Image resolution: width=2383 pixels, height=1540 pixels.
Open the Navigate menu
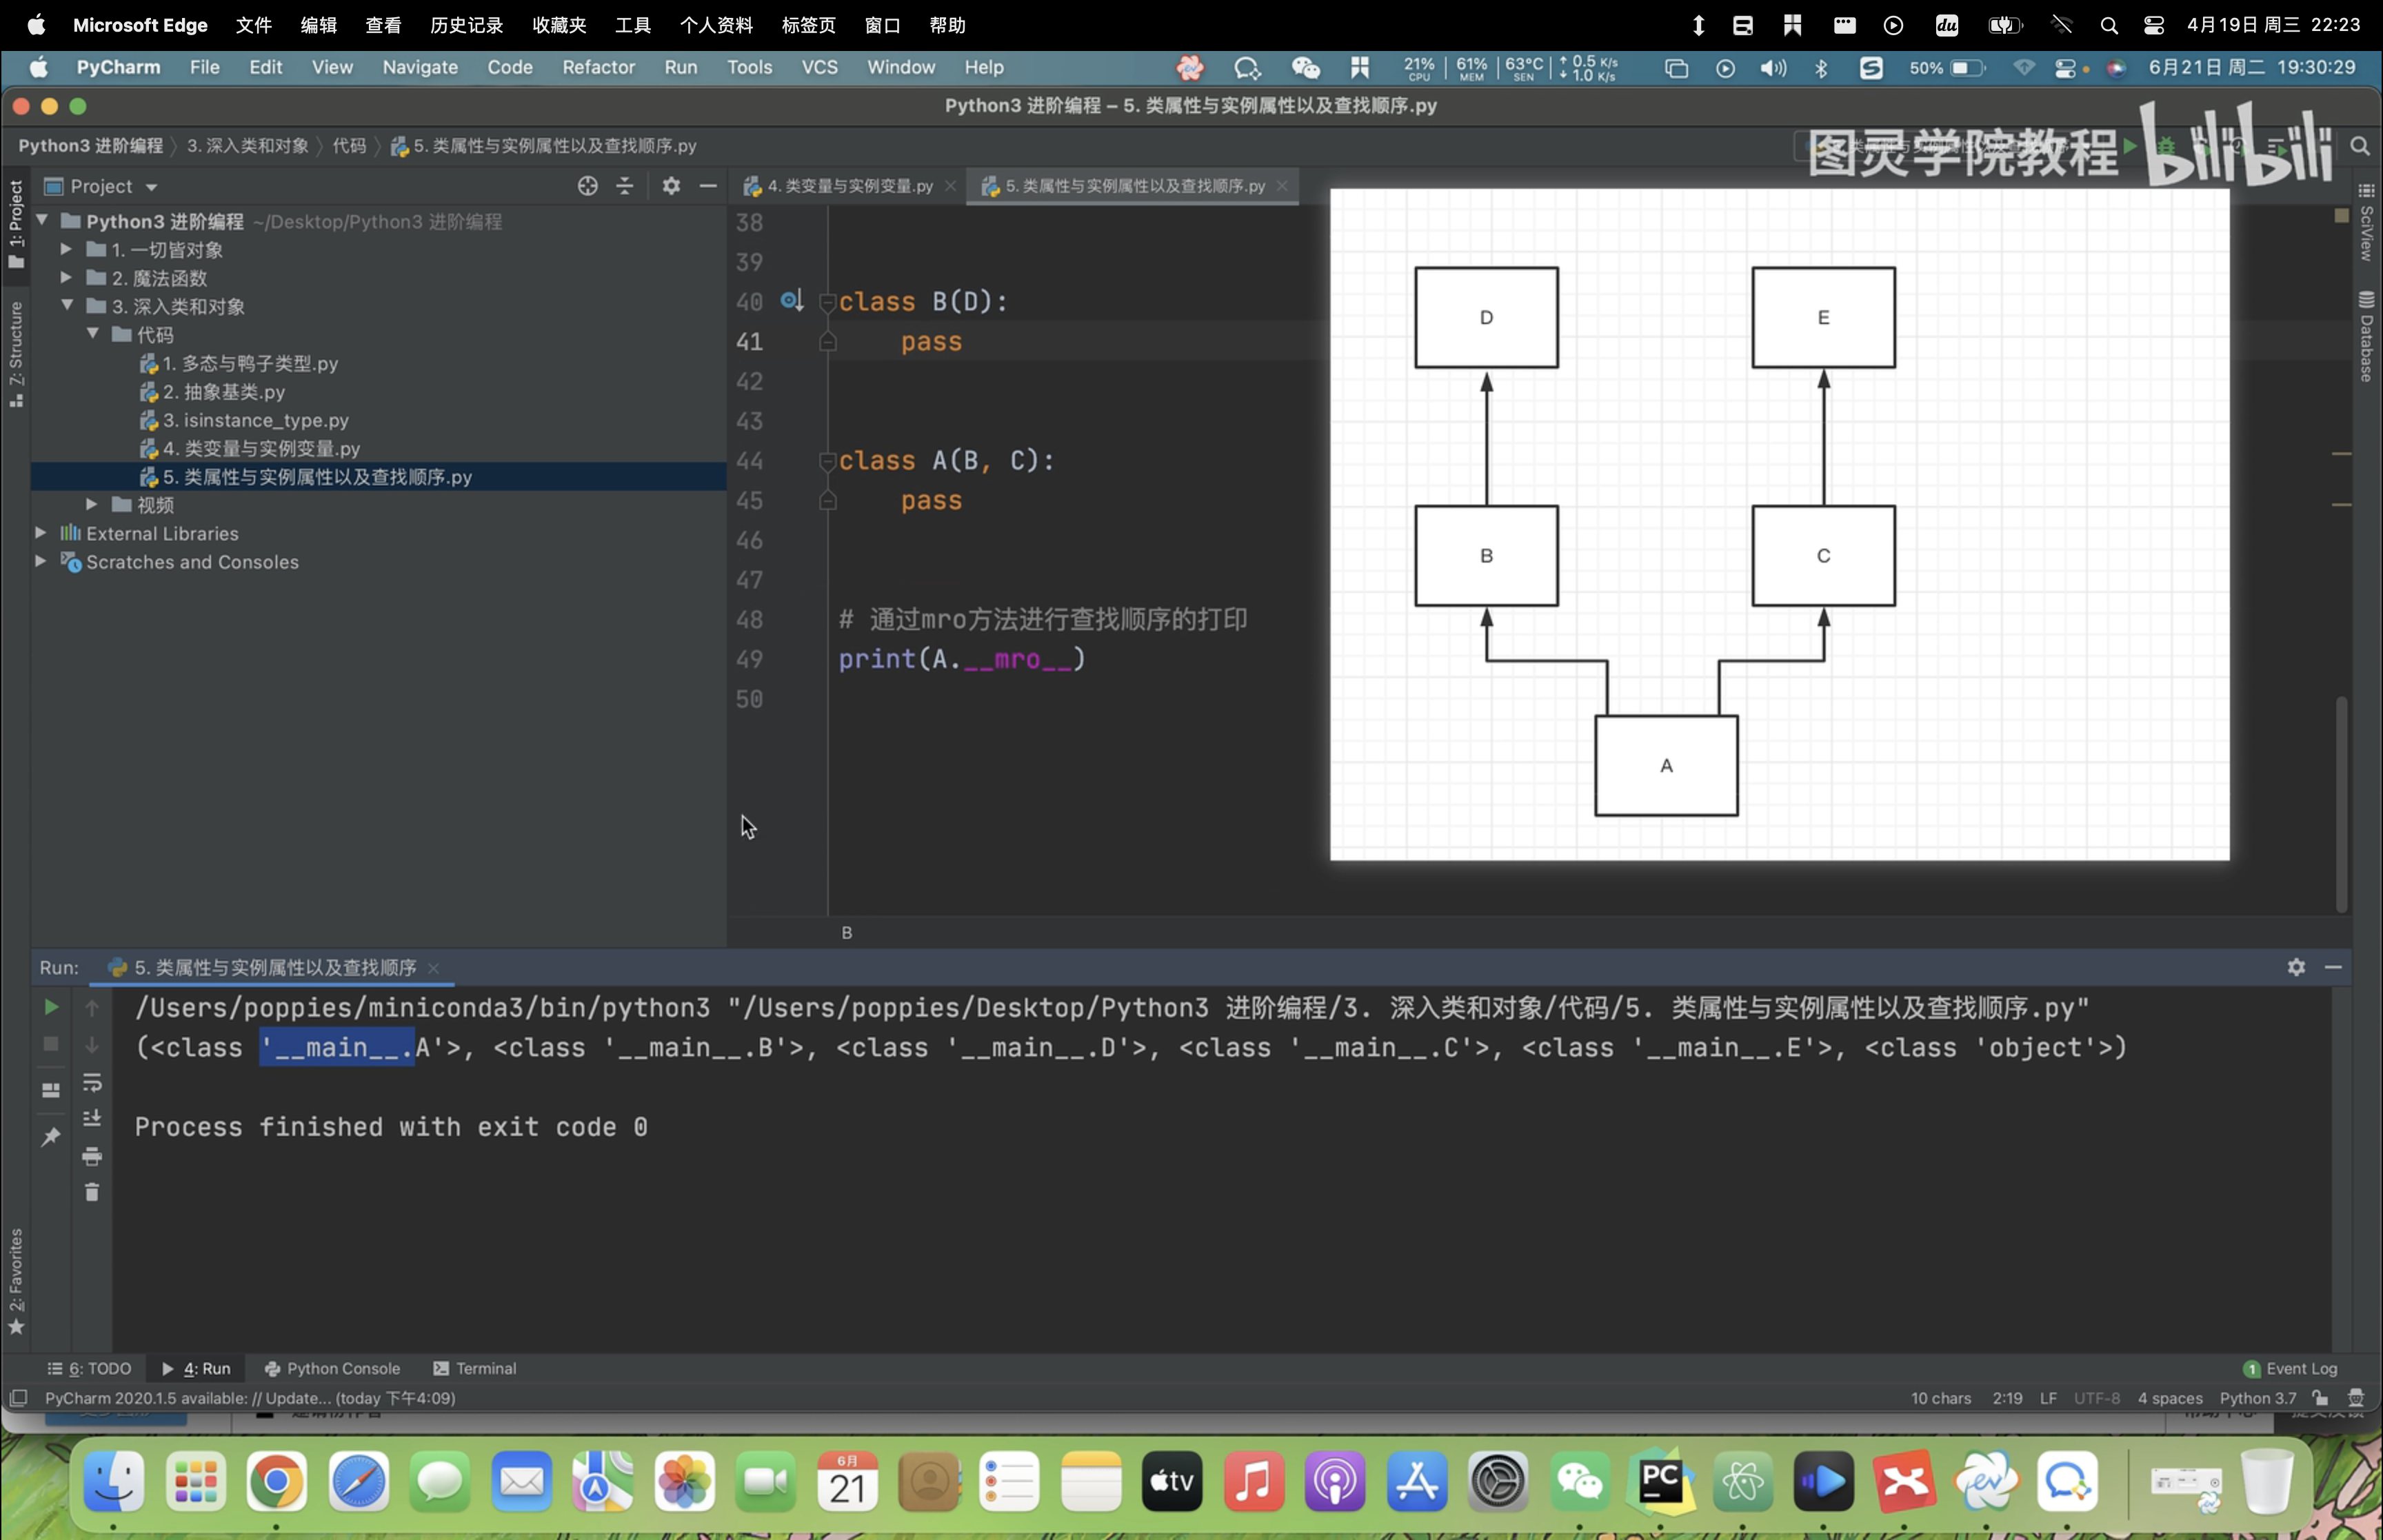[420, 67]
